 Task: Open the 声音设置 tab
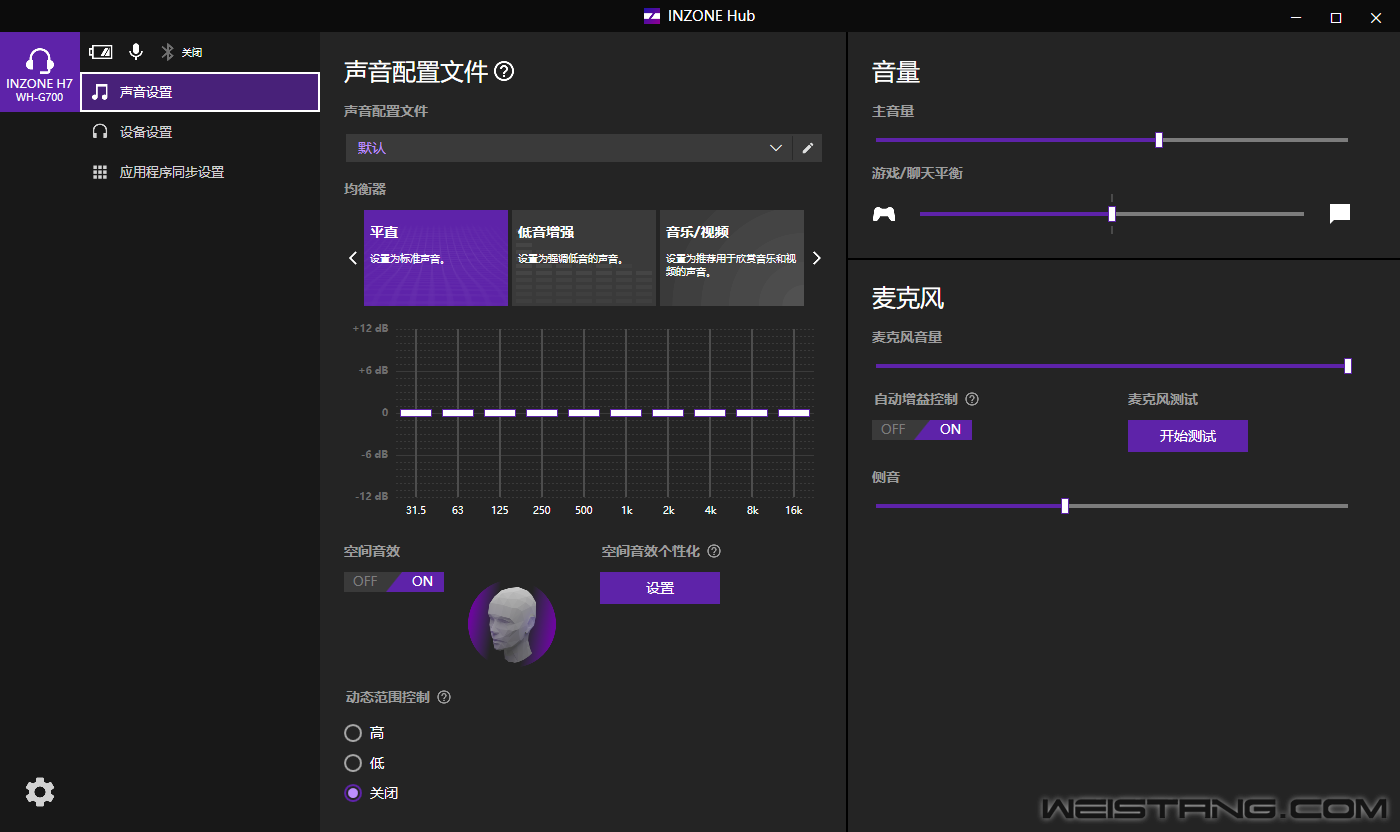[x=200, y=92]
